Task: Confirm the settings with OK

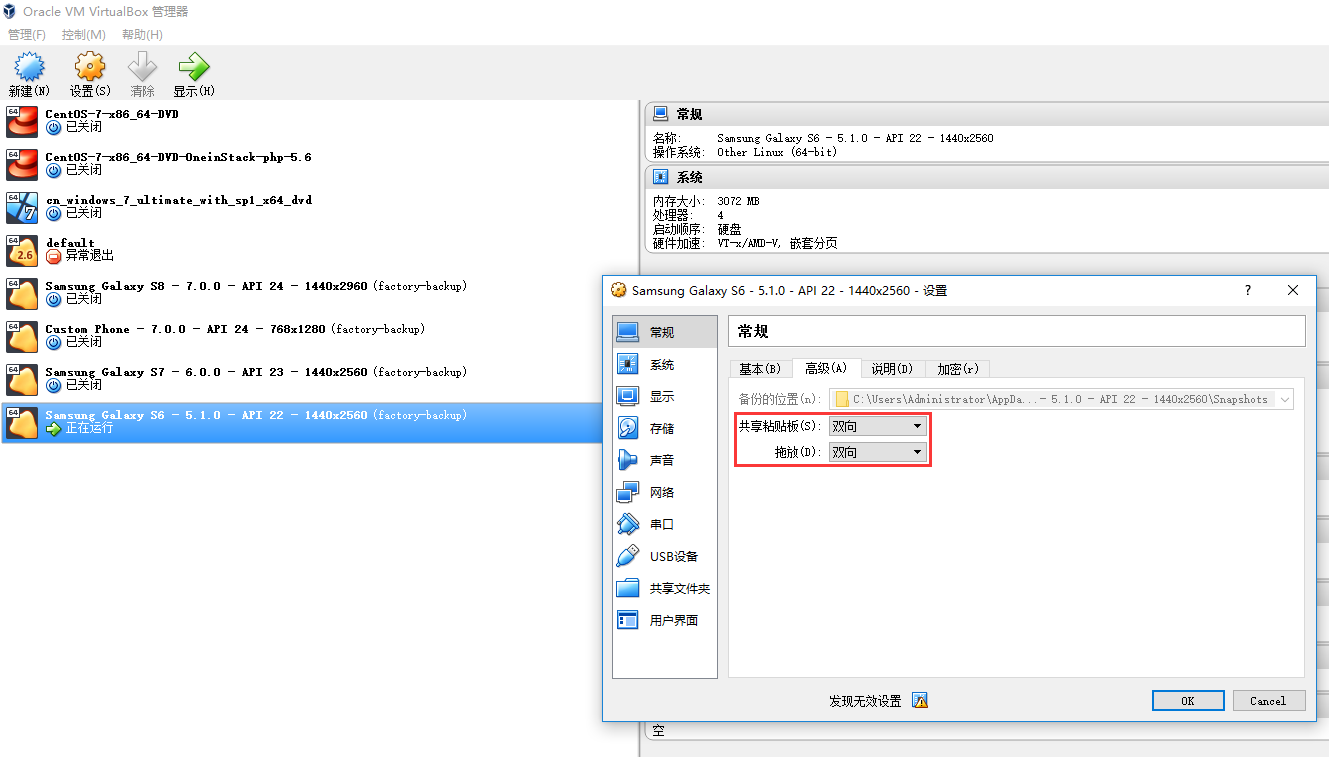Action: click(1188, 701)
